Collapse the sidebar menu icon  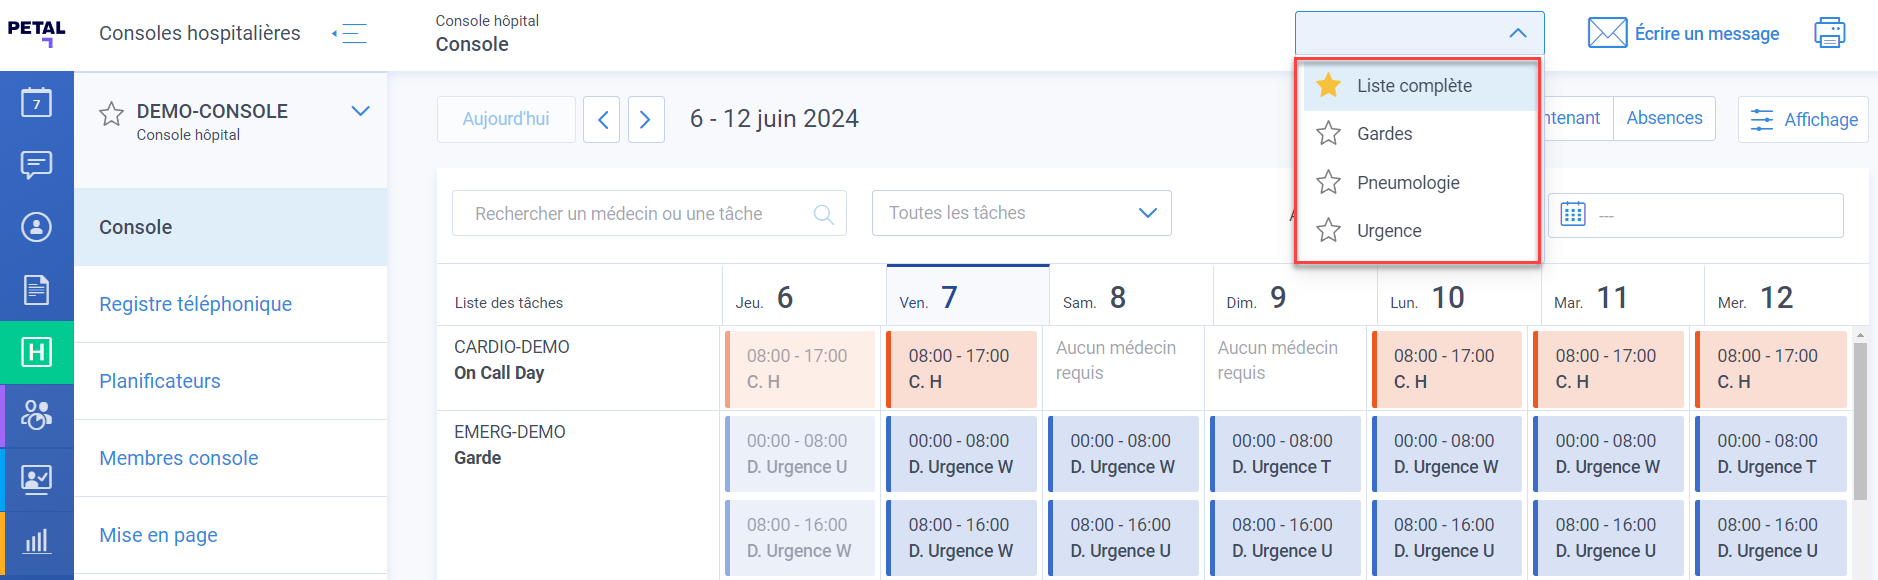(350, 33)
